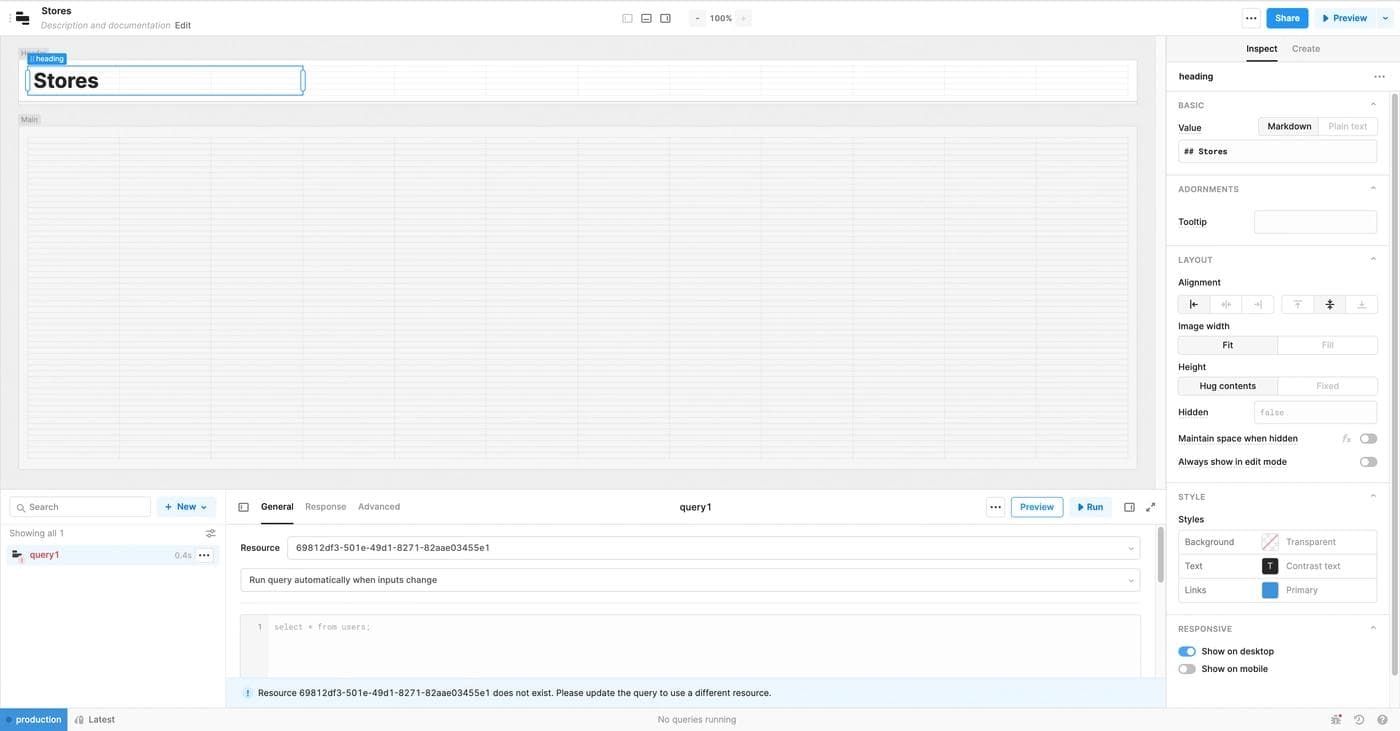Switch to the Response tab
1400x731 pixels.
click(325, 507)
